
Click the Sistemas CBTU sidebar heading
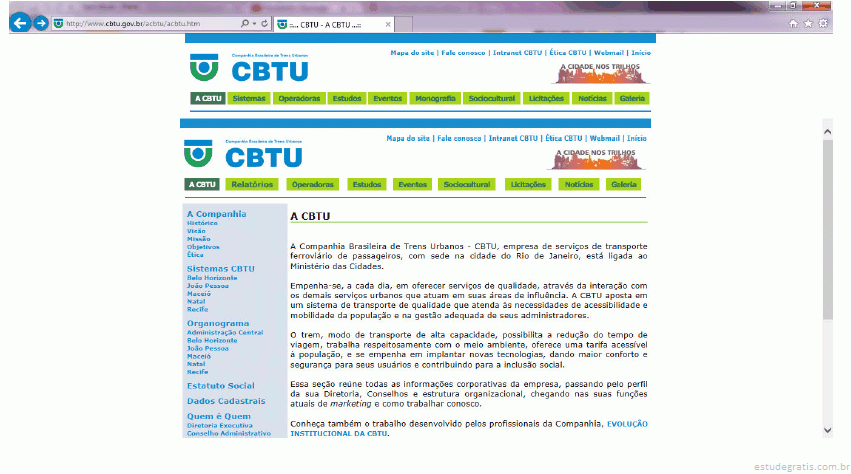(x=220, y=269)
